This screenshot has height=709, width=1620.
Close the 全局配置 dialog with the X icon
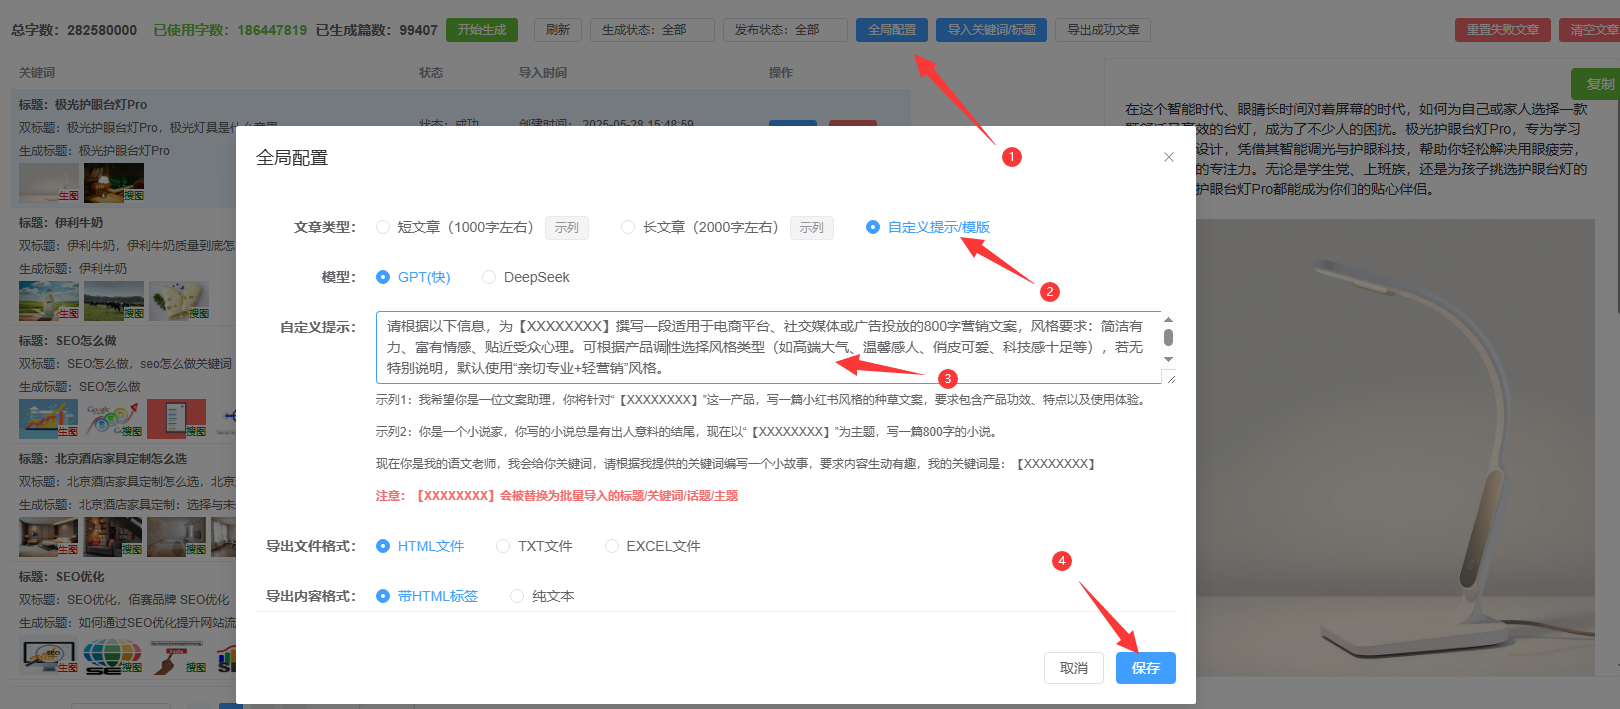(x=1169, y=157)
